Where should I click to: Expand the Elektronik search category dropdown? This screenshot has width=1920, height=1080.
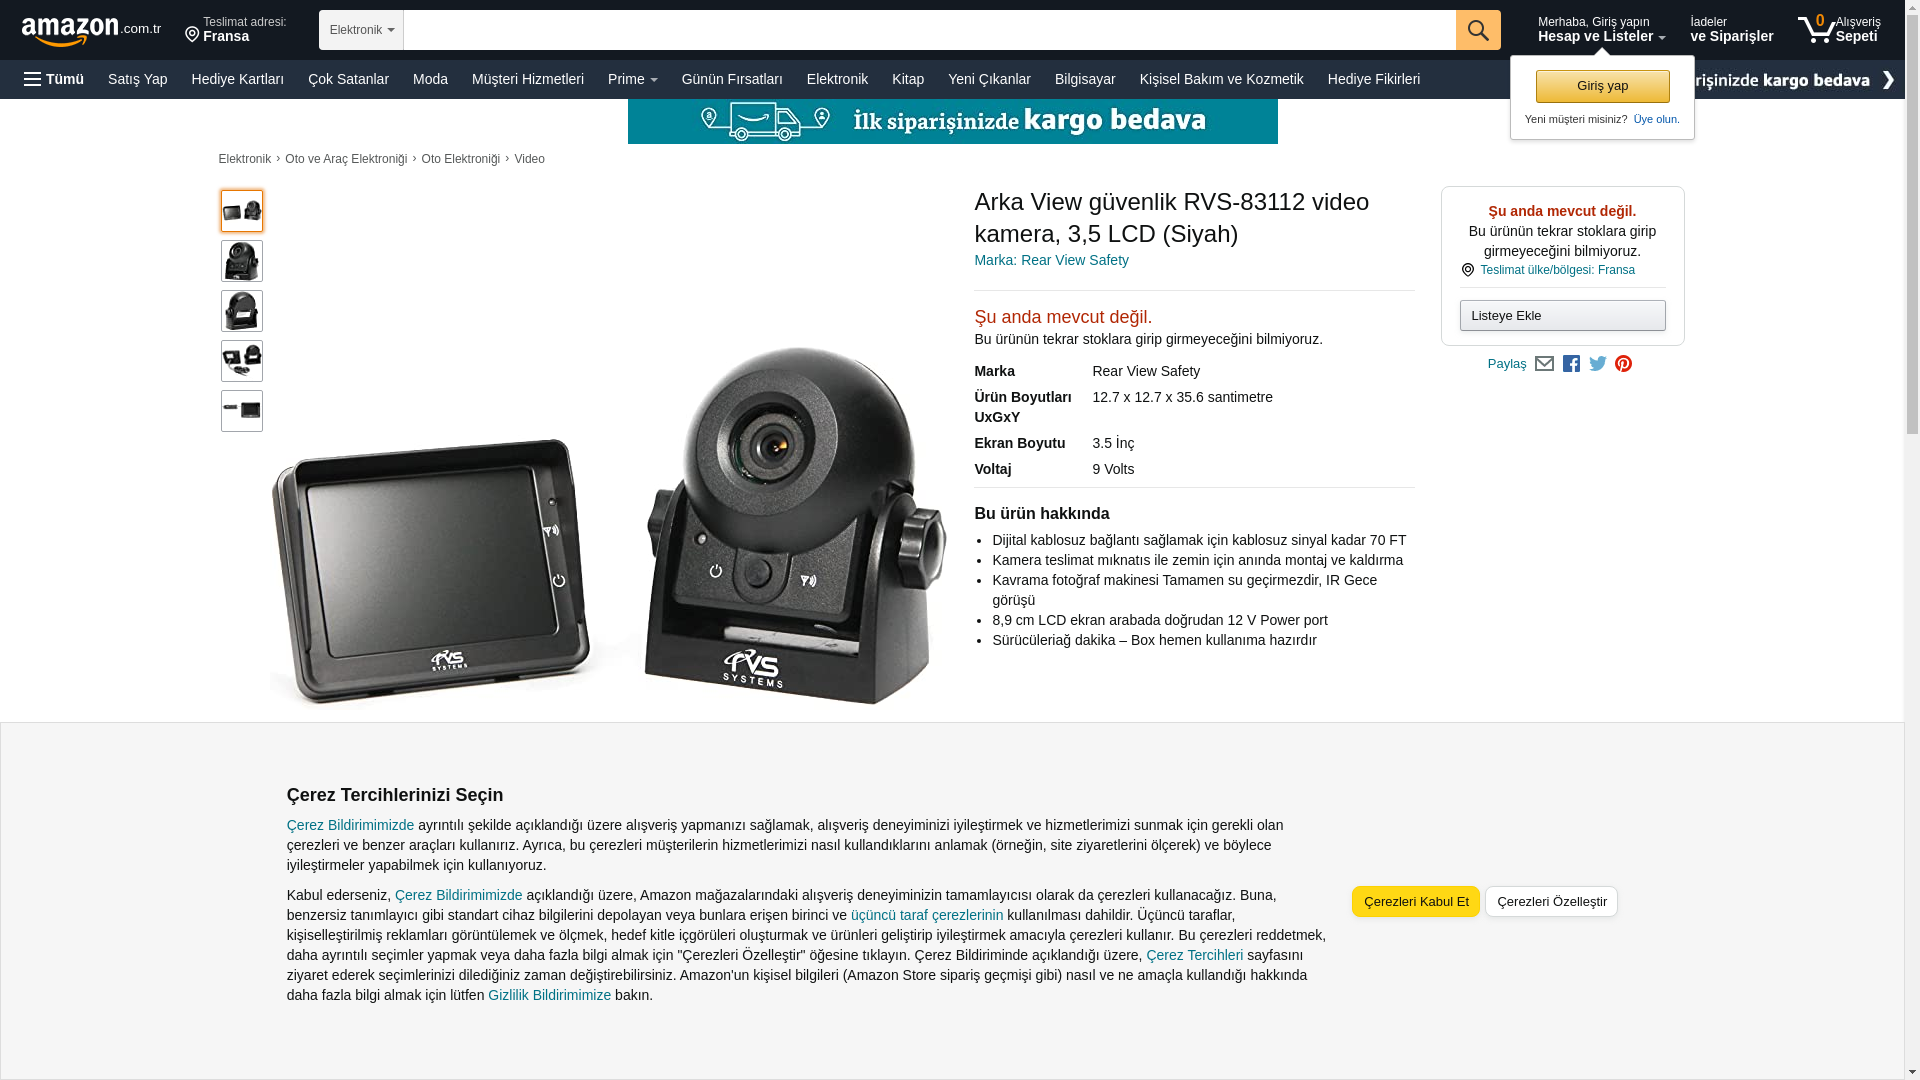pyautogui.click(x=361, y=30)
